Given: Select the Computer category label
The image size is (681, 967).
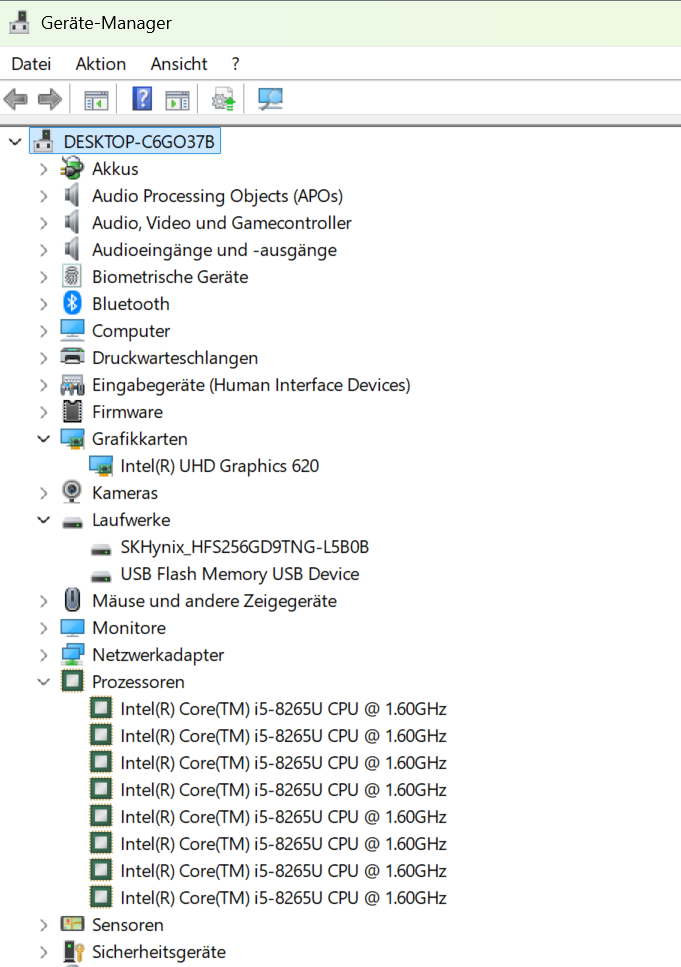Looking at the screenshot, I should [x=131, y=331].
